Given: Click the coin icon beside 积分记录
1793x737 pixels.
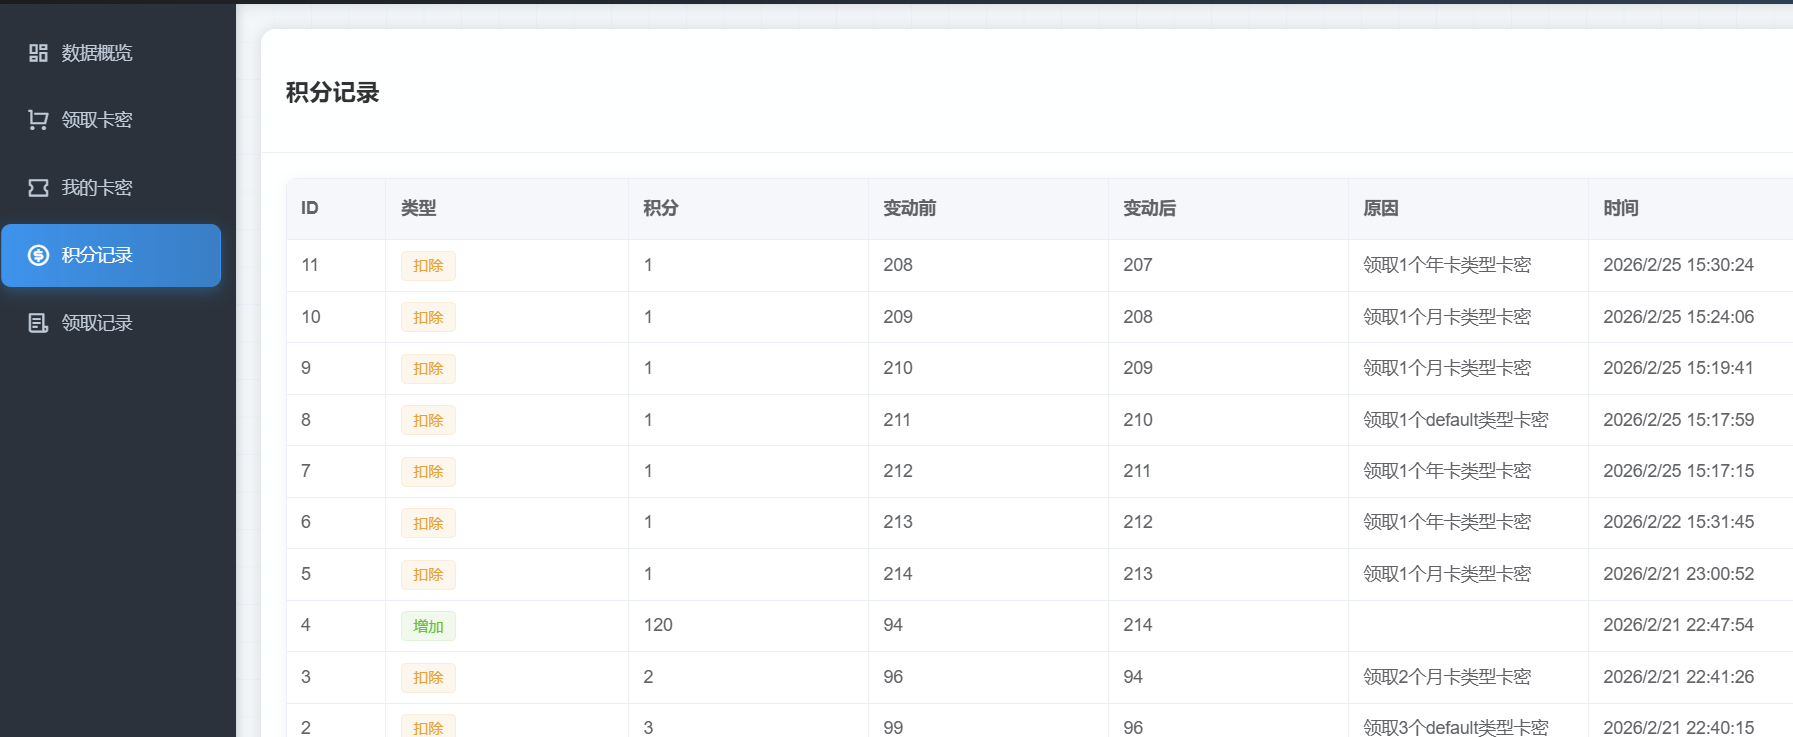Looking at the screenshot, I should (x=38, y=255).
